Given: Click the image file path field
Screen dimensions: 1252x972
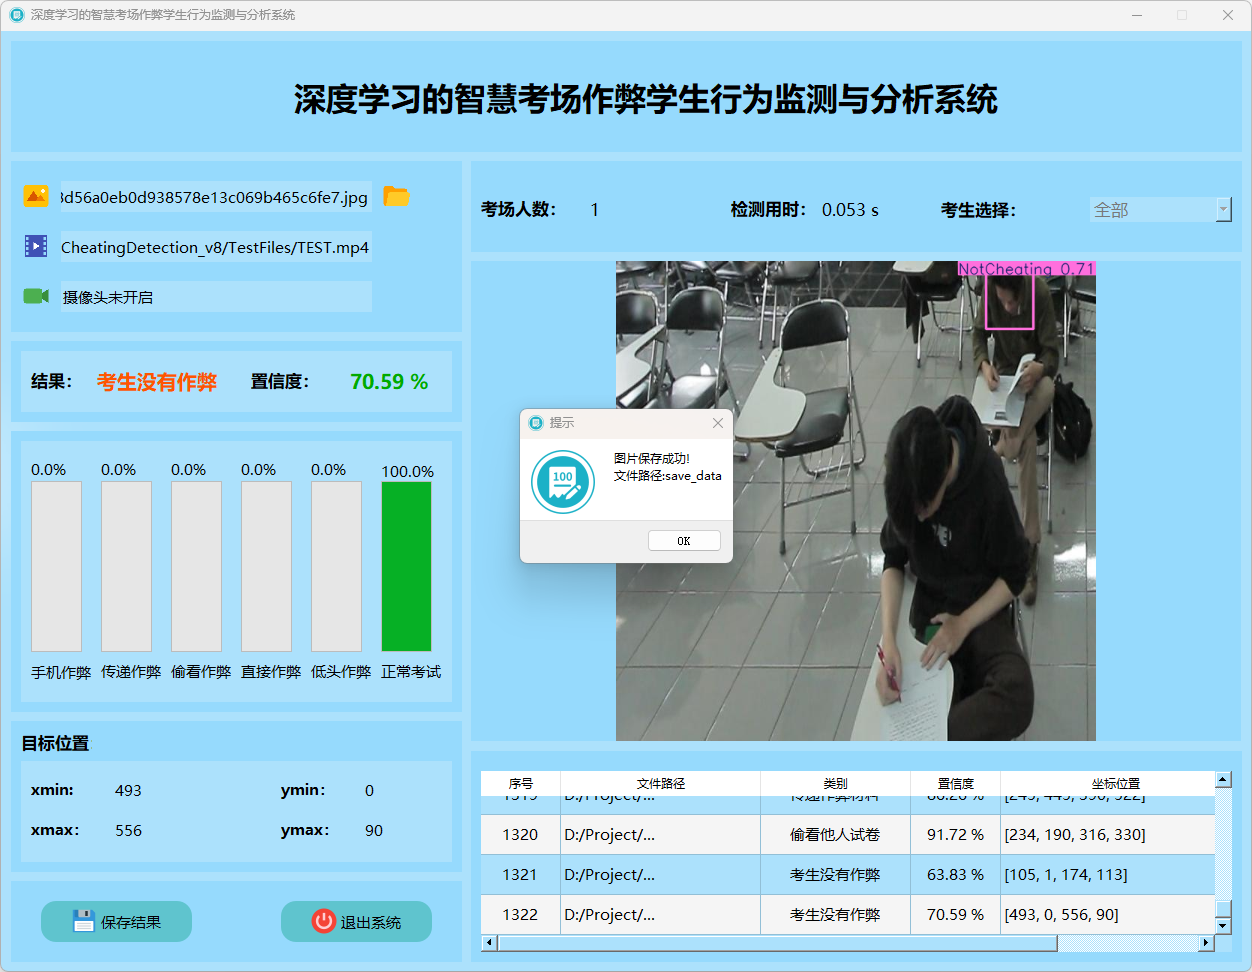Looking at the screenshot, I should pos(215,197).
